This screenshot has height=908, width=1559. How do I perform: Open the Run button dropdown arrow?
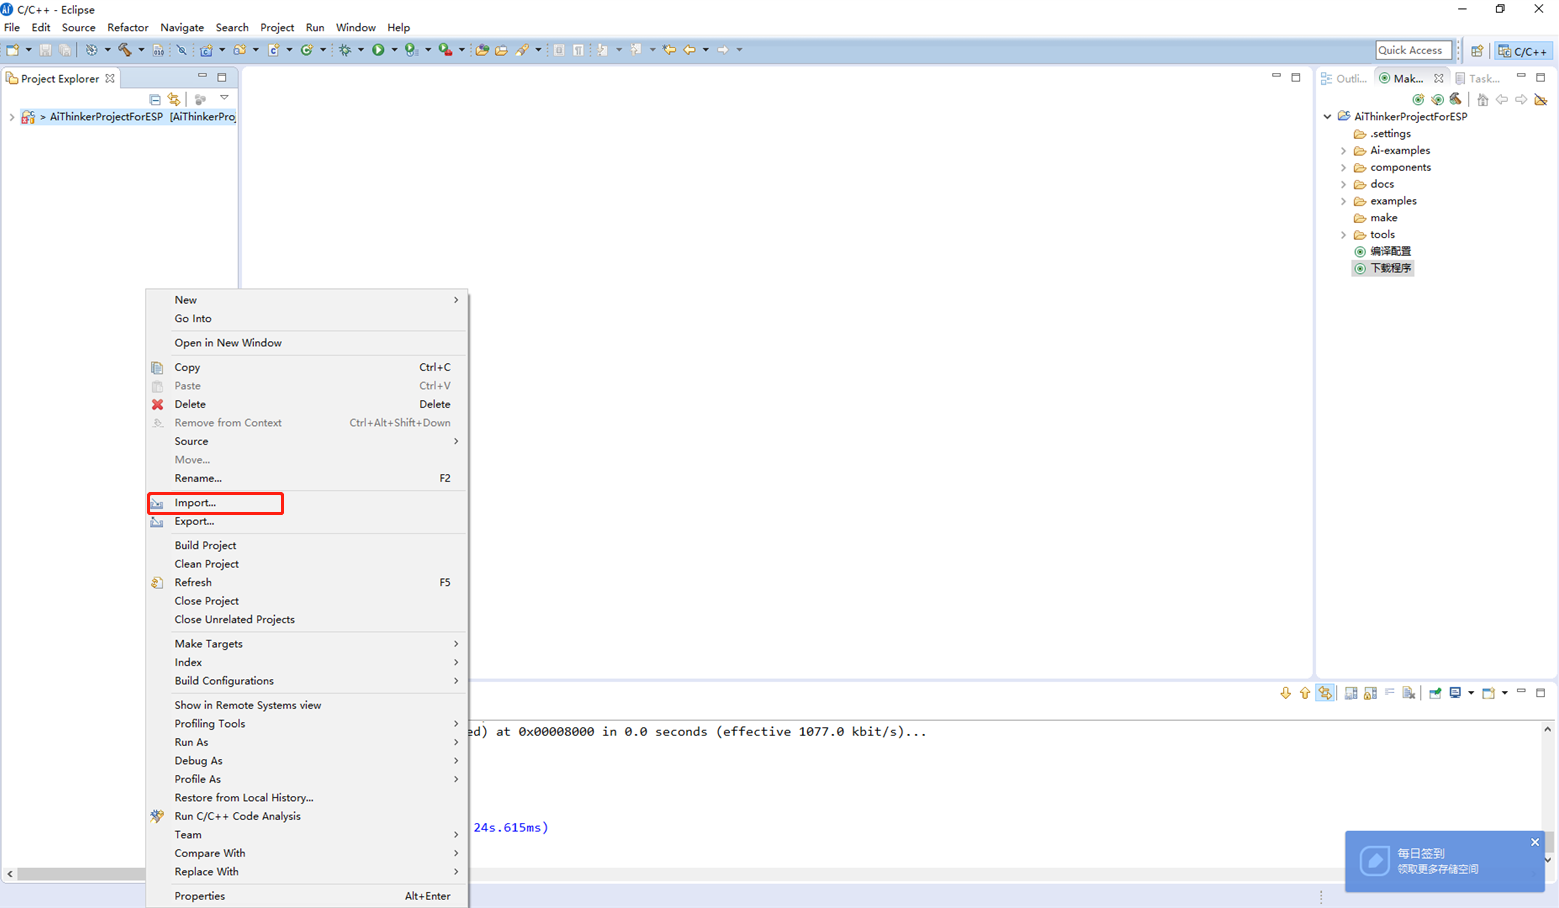(x=394, y=49)
